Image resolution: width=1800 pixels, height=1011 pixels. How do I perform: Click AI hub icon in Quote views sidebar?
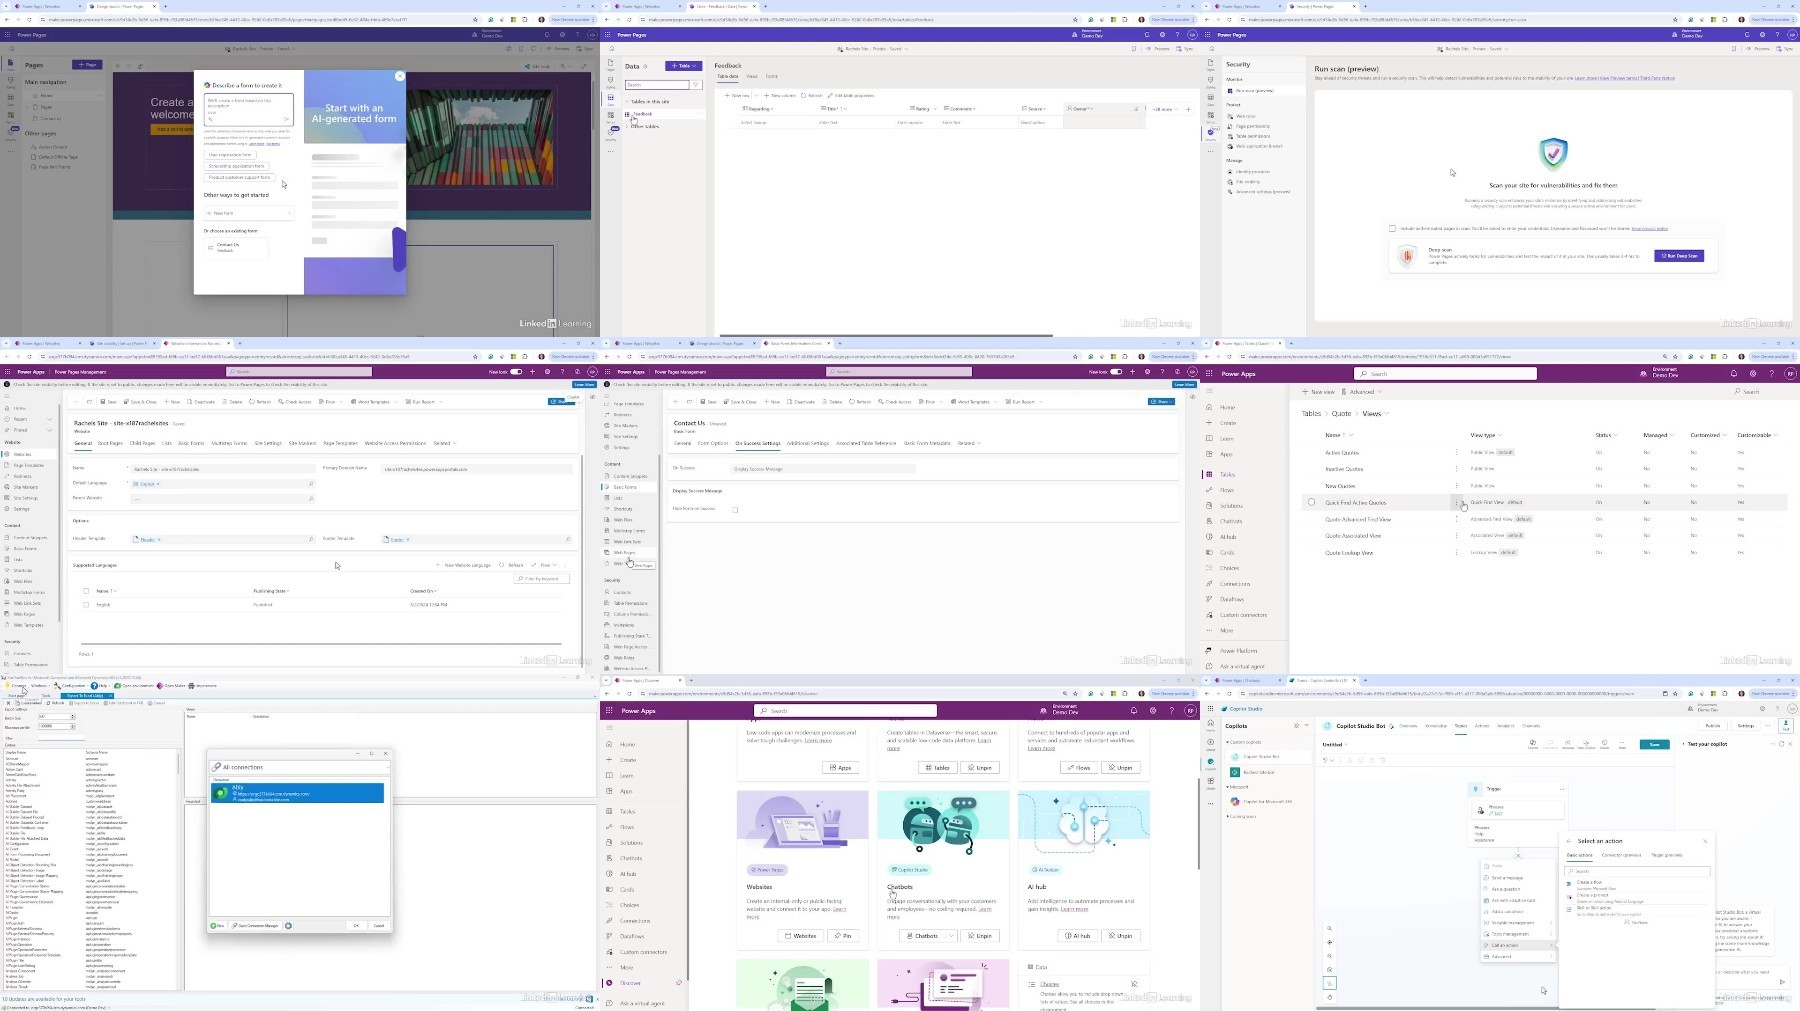pos(1209,537)
